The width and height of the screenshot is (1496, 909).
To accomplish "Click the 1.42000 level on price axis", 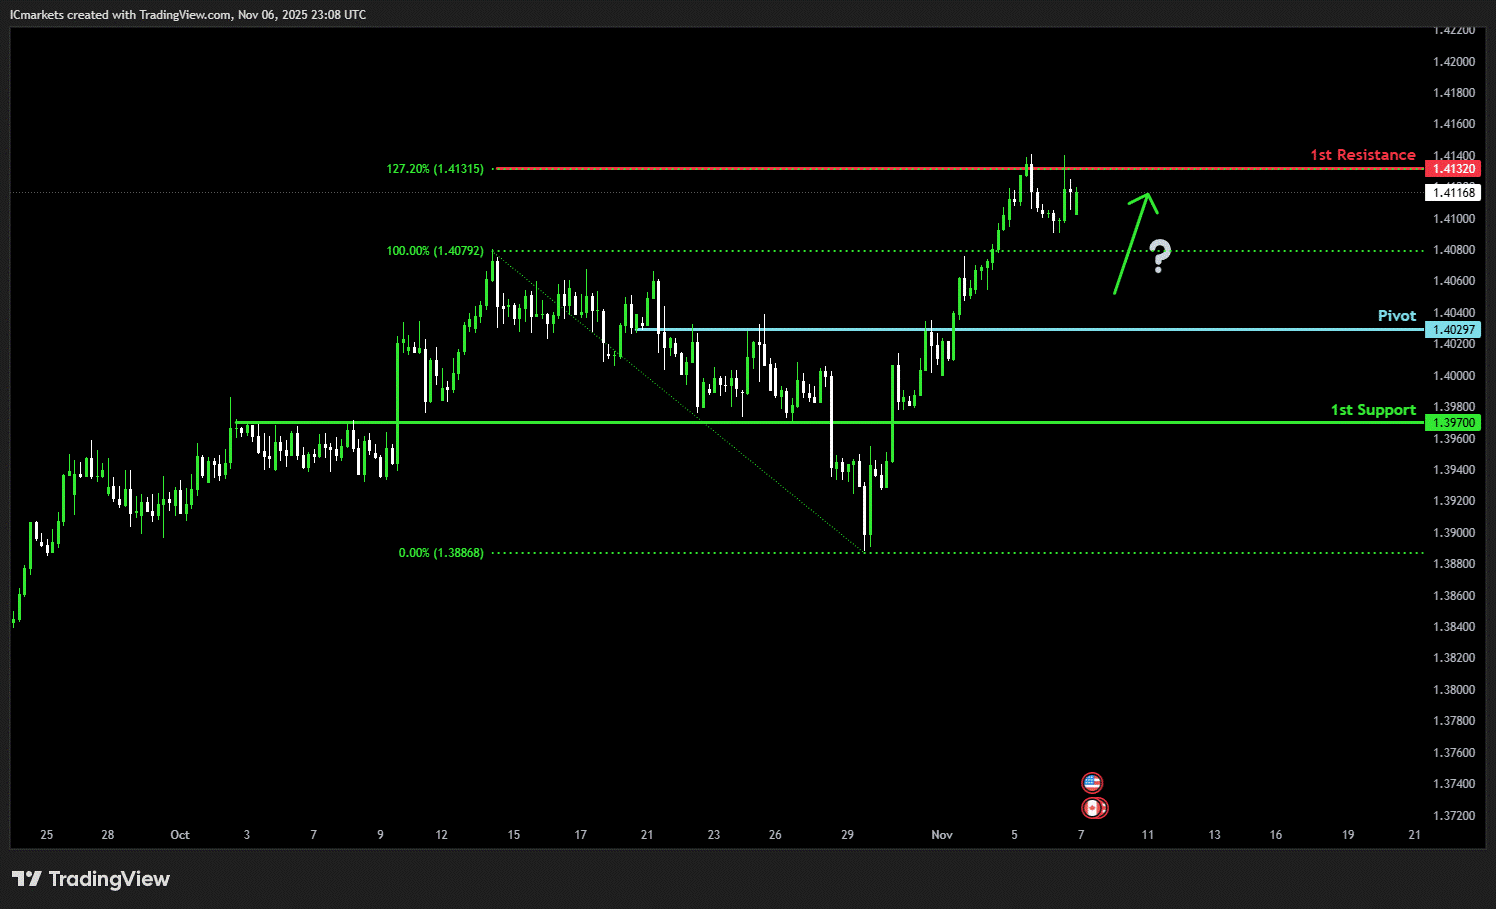I will click(1453, 62).
